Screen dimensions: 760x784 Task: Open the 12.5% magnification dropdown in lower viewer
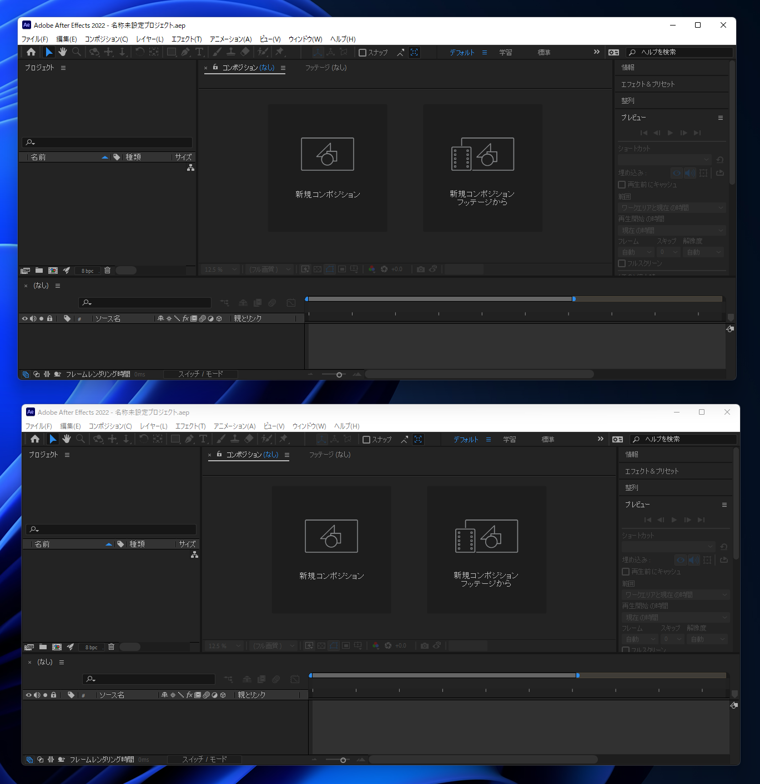point(224,646)
